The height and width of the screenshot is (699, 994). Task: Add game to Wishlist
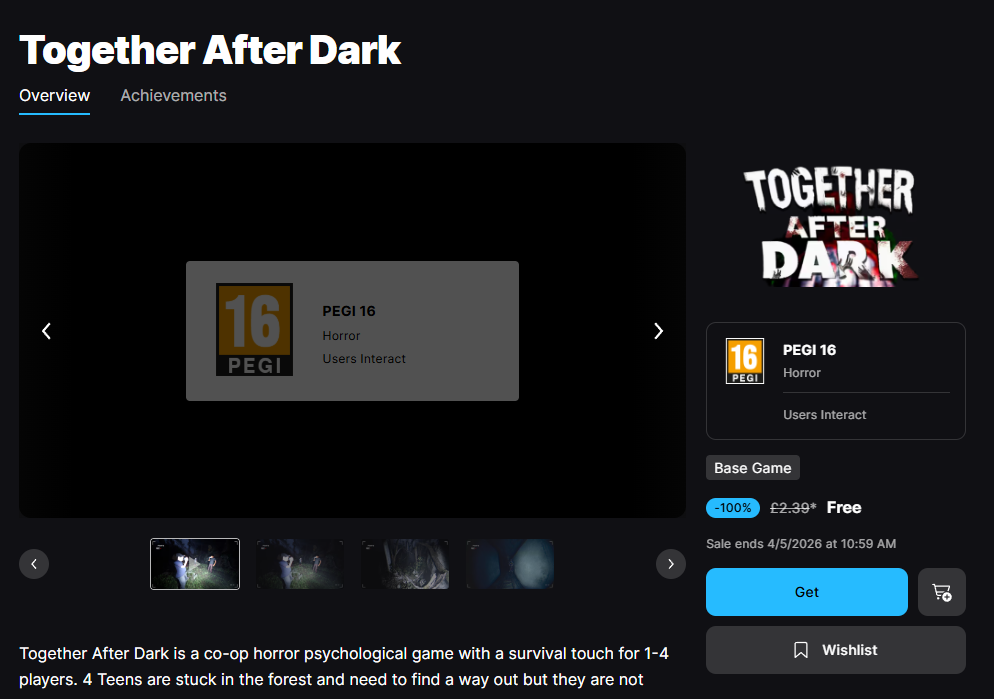coord(835,650)
